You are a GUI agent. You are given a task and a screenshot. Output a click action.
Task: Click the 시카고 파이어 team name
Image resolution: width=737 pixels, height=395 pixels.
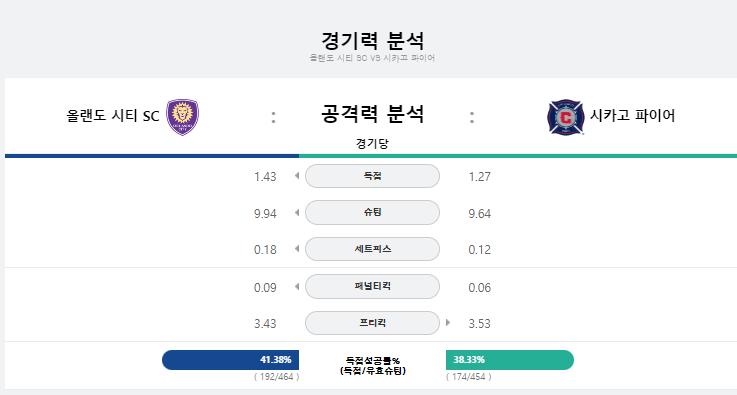633,115
